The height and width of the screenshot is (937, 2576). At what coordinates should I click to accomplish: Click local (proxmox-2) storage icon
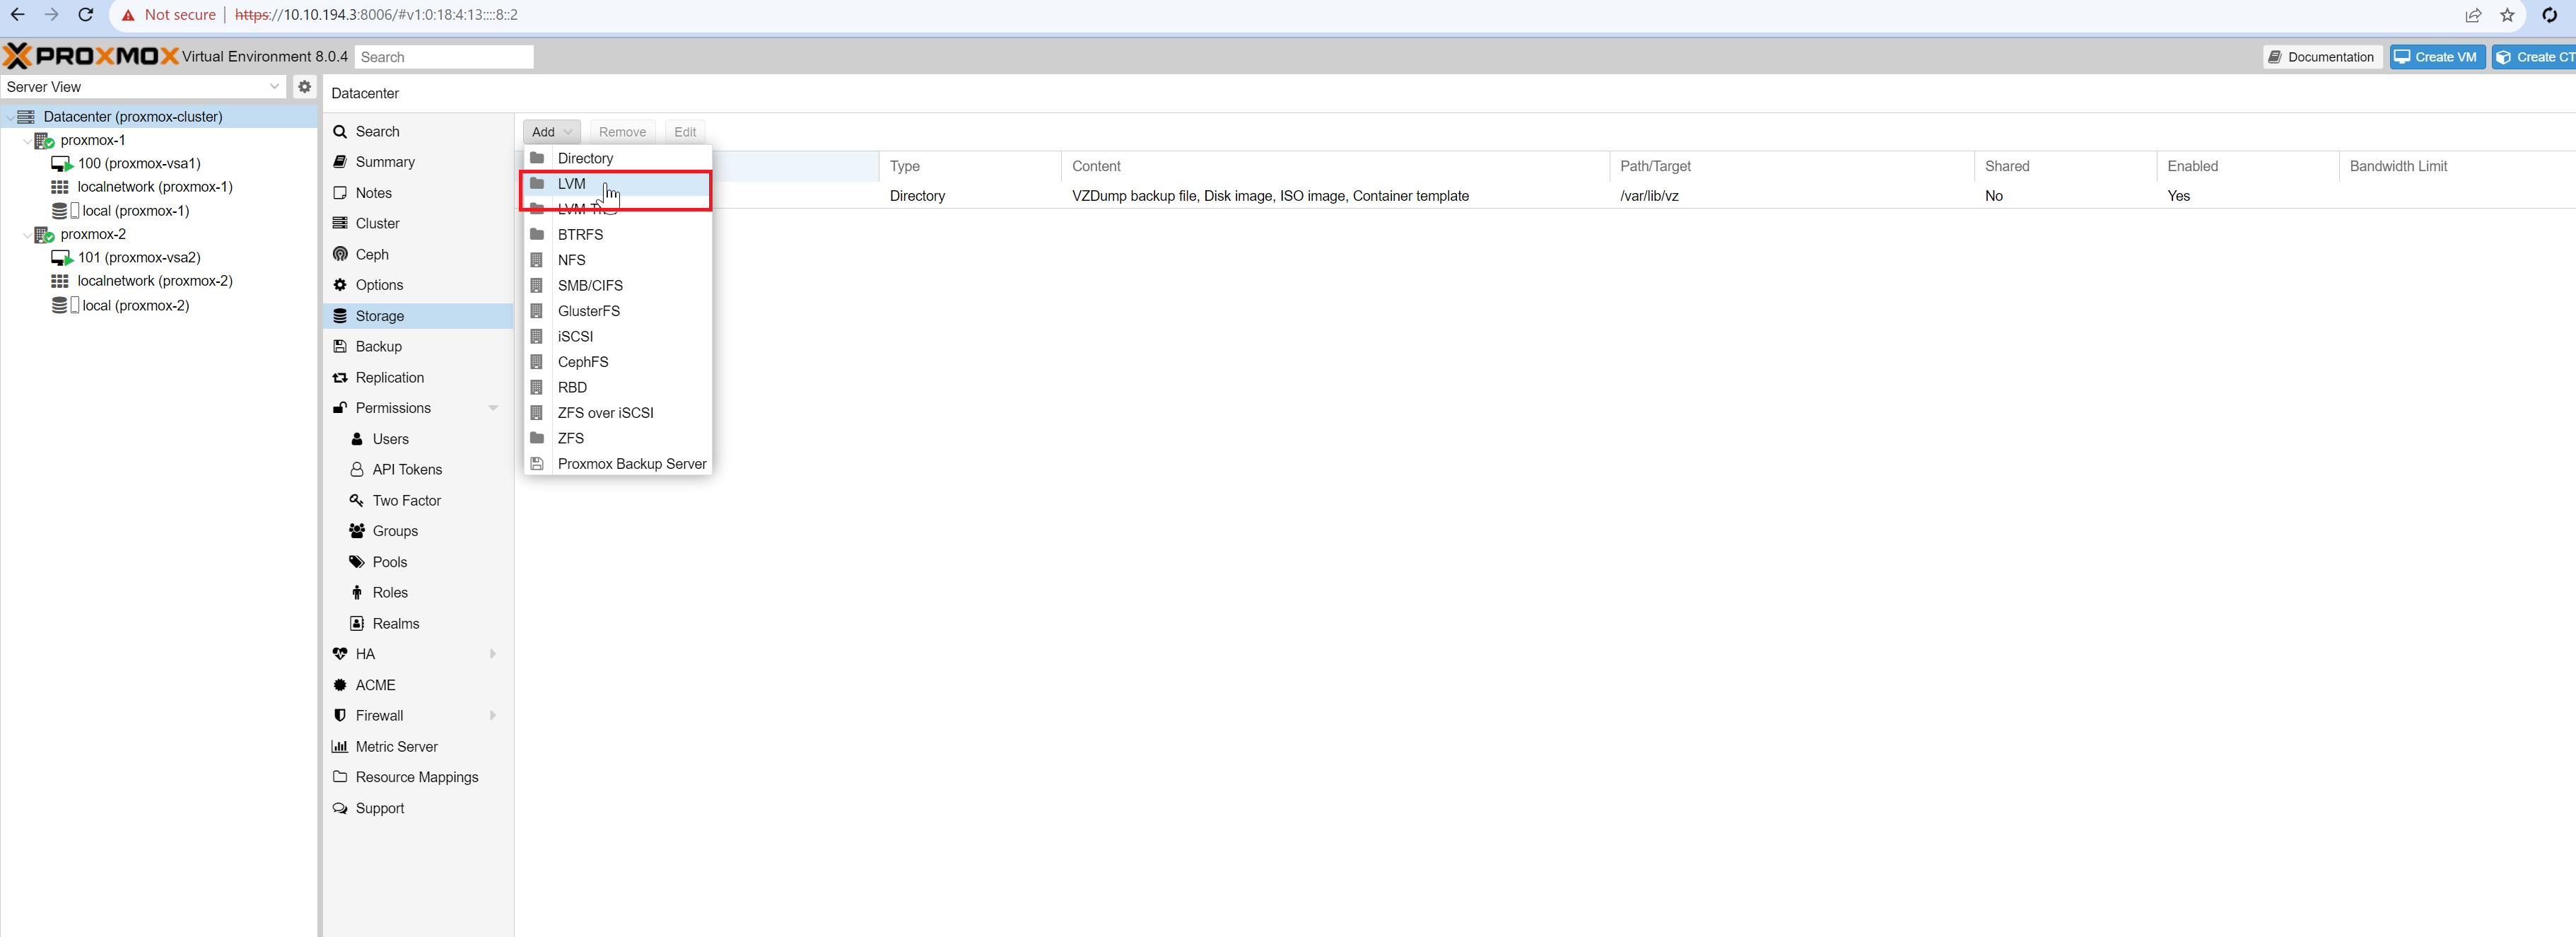point(65,305)
